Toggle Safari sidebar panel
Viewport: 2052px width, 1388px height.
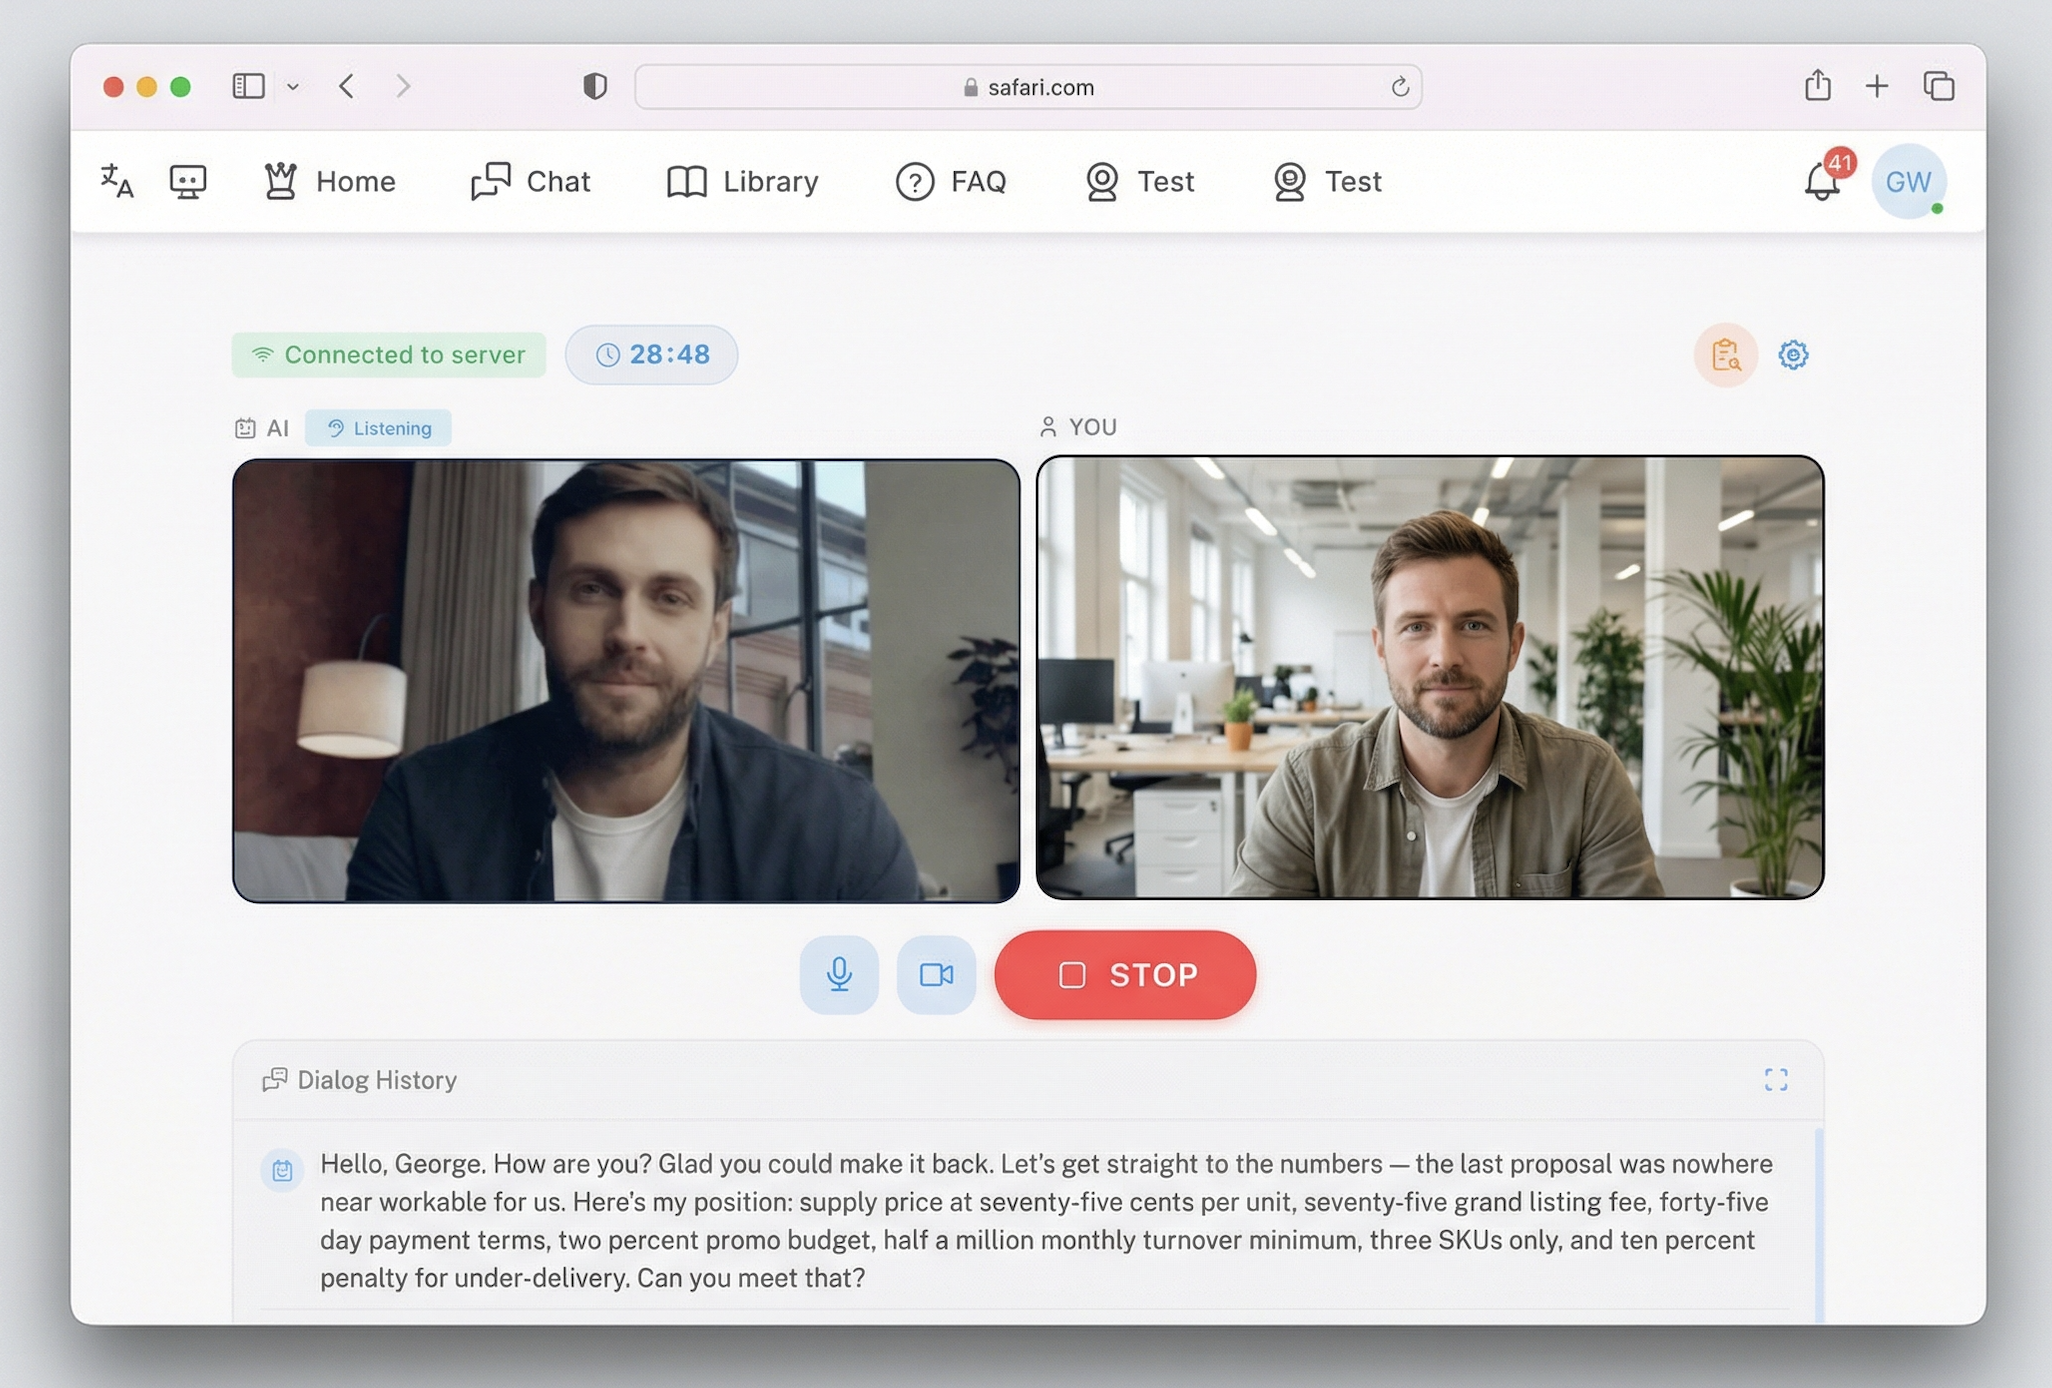248,87
